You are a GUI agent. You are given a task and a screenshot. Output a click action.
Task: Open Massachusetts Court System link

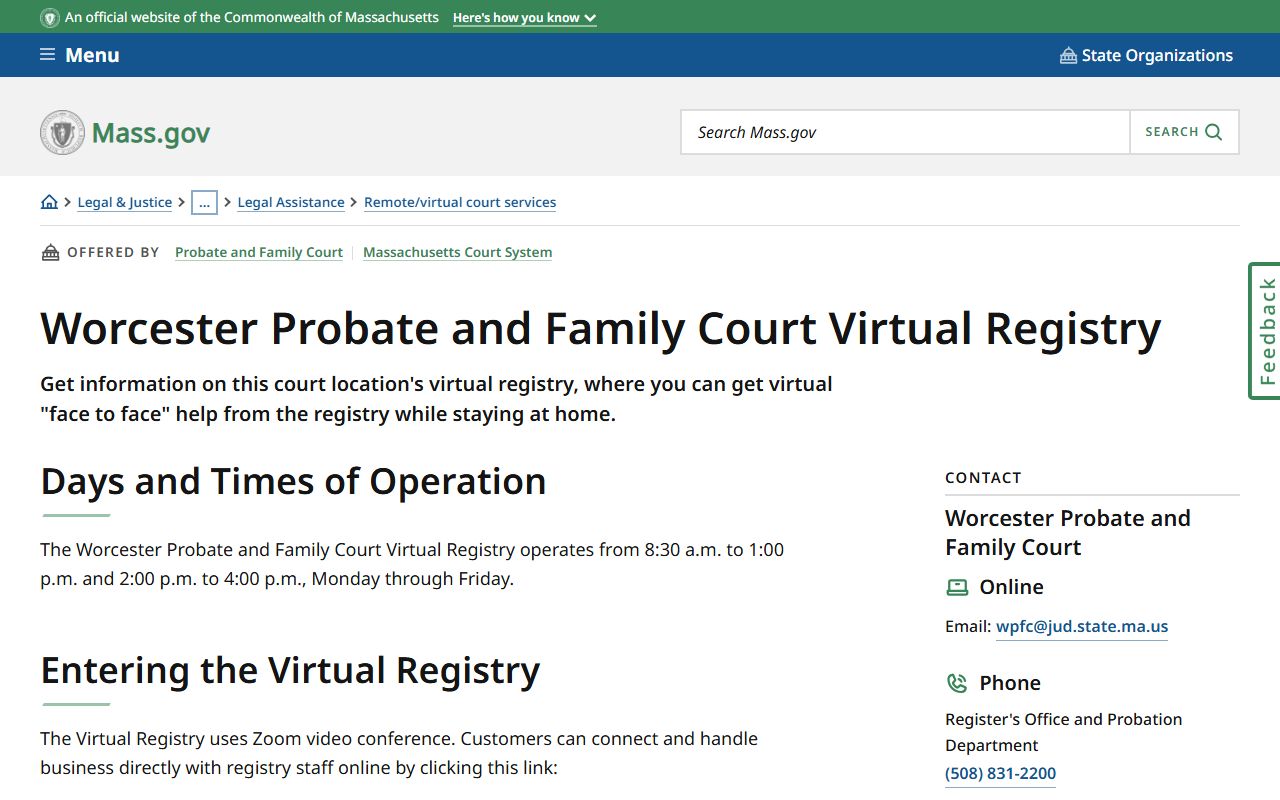point(457,252)
